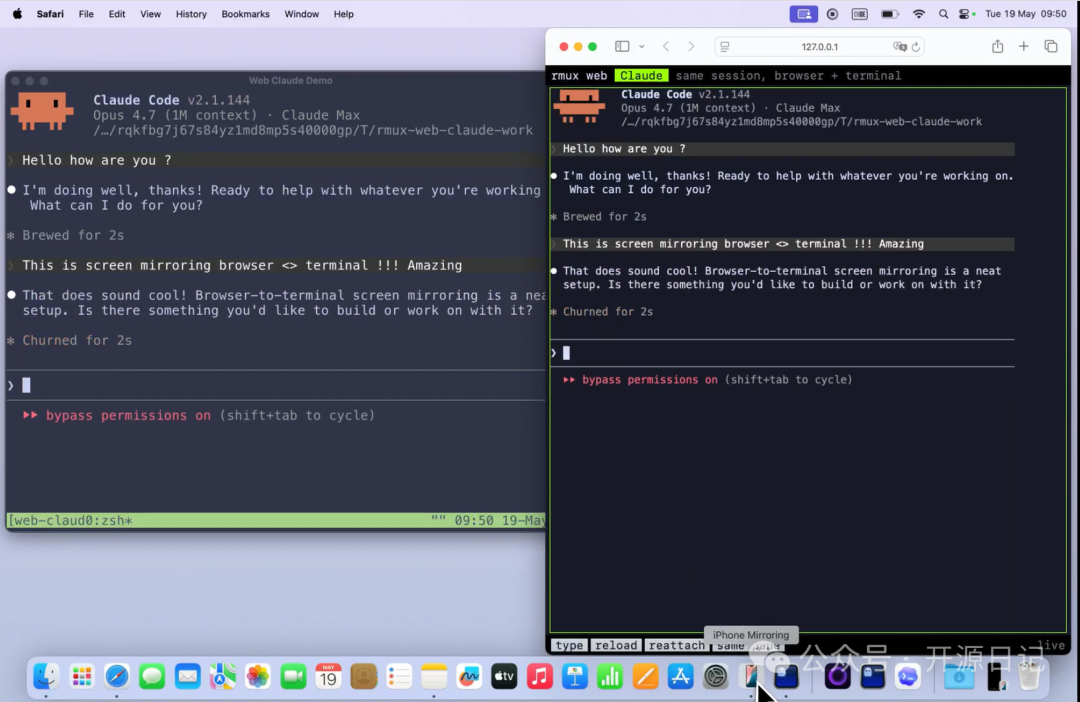The width and height of the screenshot is (1080, 702).
Task: Open Music from the Dock
Action: [540, 677]
